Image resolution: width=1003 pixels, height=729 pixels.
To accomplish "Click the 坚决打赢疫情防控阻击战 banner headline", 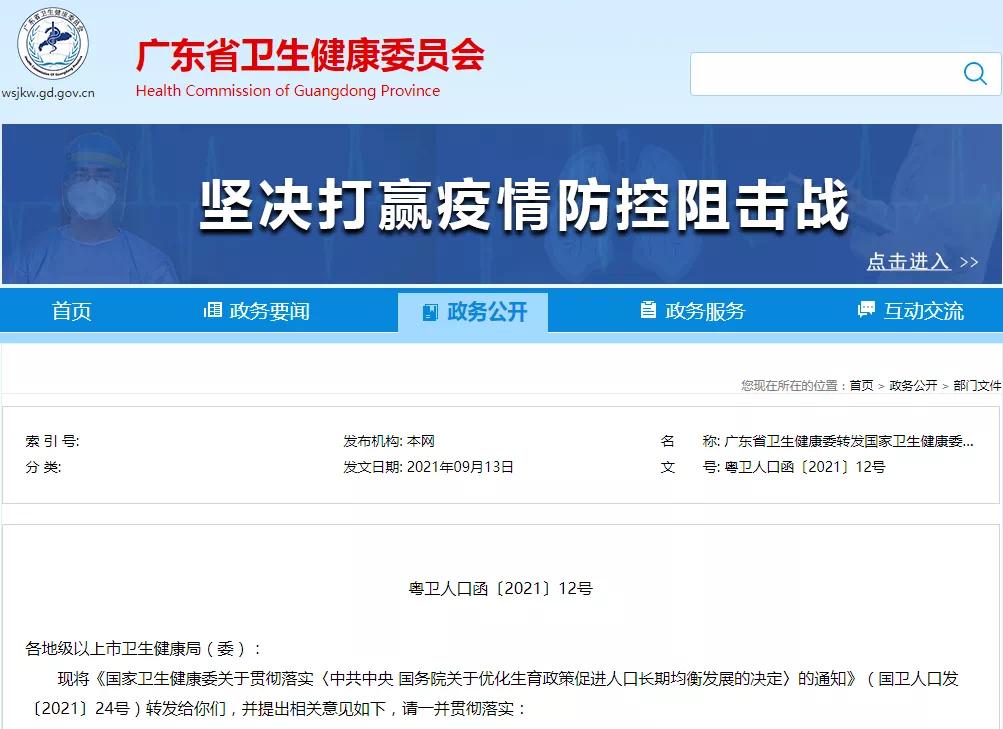I will coord(523,204).
